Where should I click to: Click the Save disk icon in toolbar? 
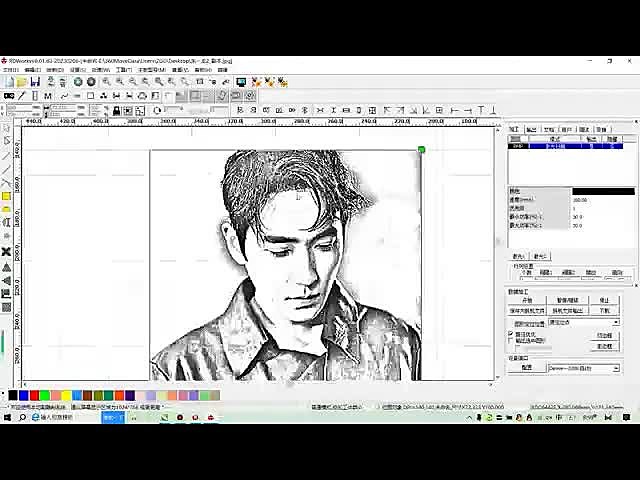point(35,82)
